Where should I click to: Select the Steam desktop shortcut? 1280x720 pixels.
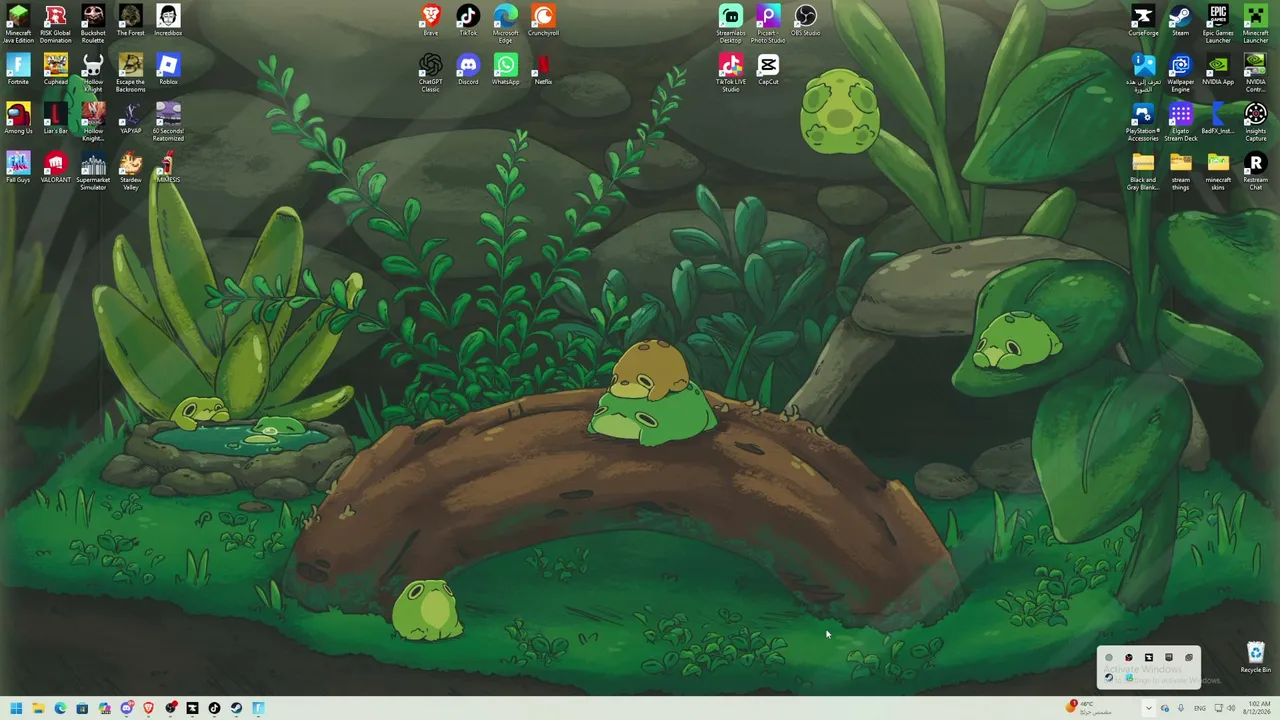1181,20
